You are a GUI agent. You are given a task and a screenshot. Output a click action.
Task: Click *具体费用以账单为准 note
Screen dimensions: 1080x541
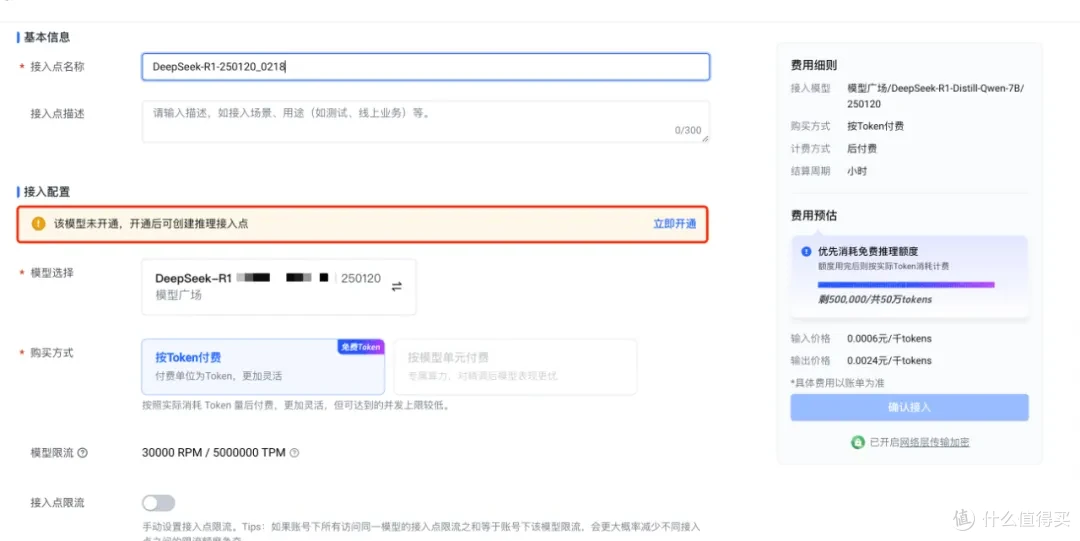click(x=838, y=382)
